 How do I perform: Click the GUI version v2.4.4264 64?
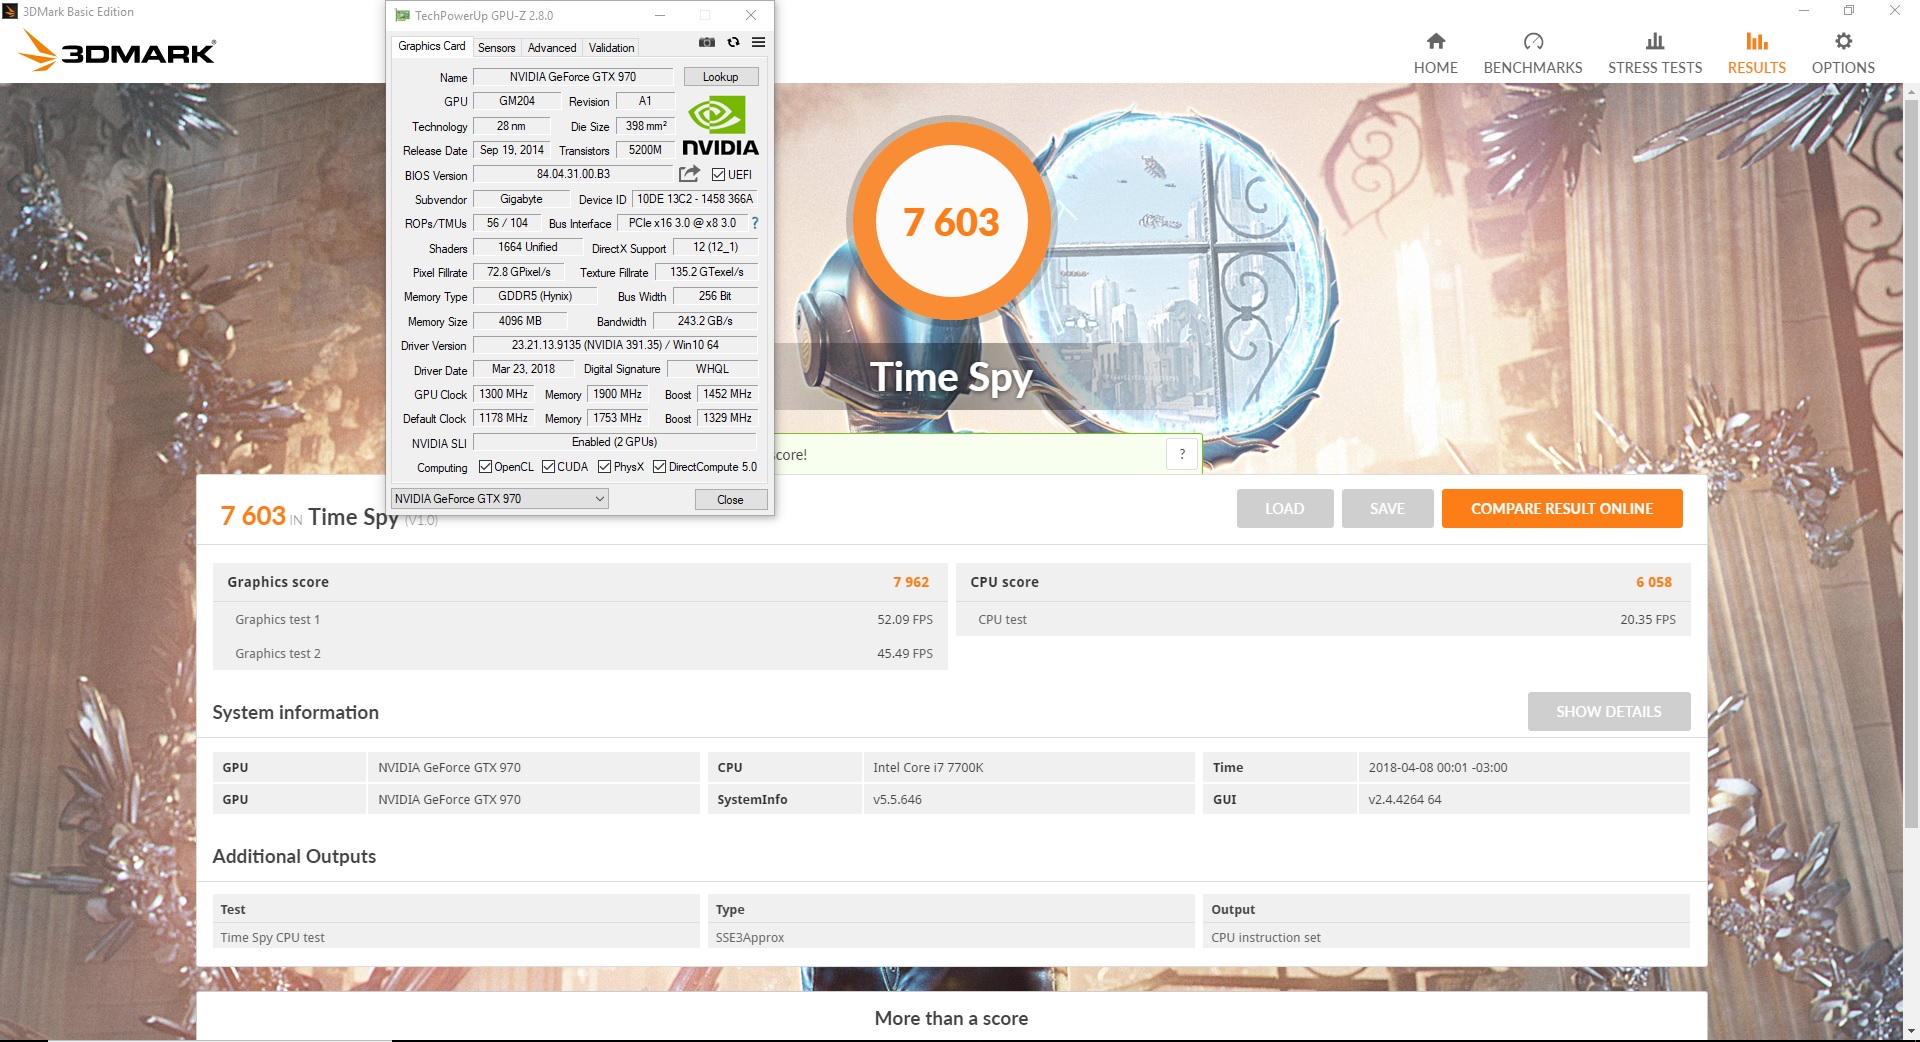(x=1523, y=799)
